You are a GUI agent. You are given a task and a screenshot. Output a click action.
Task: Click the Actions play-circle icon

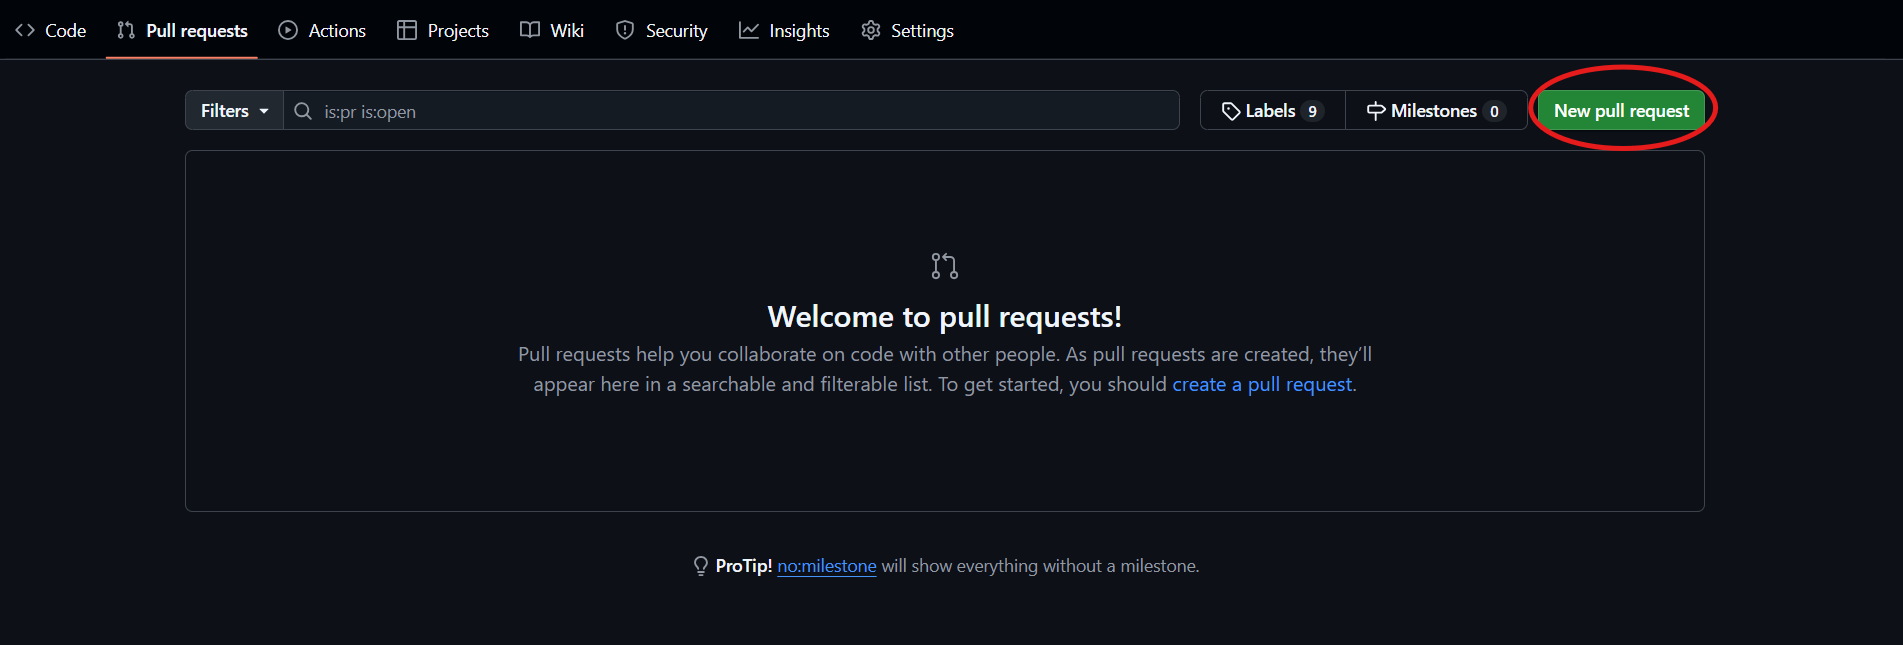click(x=288, y=31)
